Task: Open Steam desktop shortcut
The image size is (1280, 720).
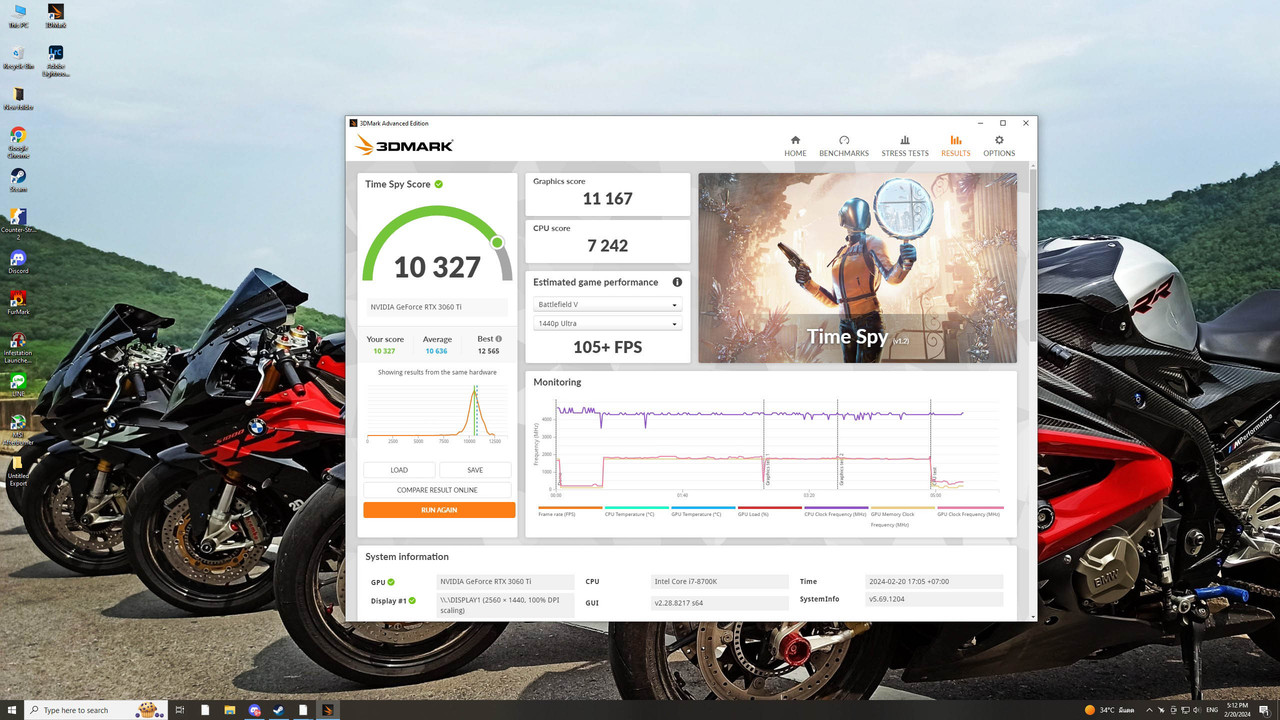Action: 18,180
